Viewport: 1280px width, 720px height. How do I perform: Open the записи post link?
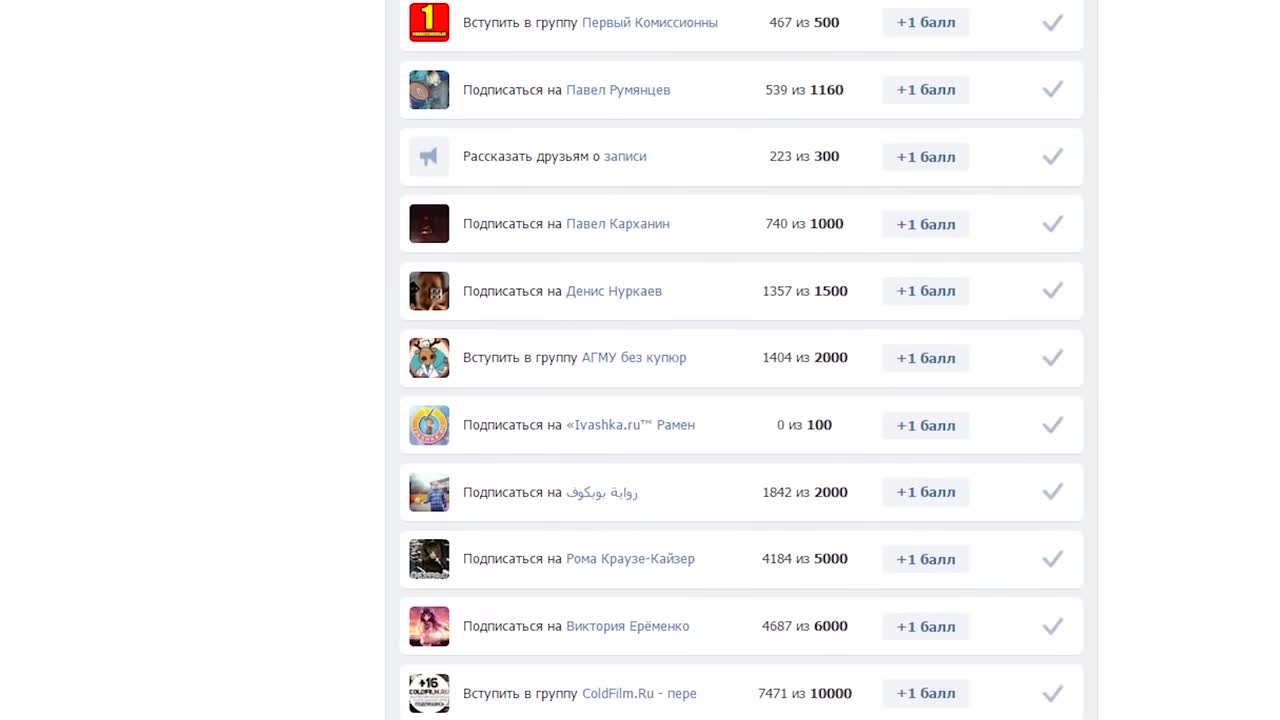(x=625, y=157)
